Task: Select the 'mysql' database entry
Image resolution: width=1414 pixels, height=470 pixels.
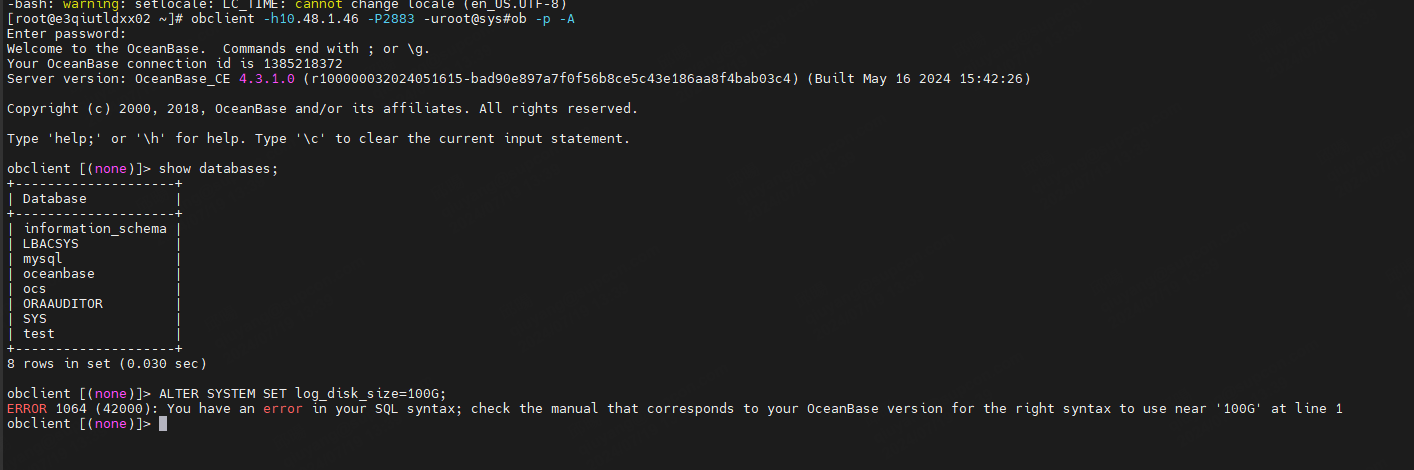Action: [43, 259]
